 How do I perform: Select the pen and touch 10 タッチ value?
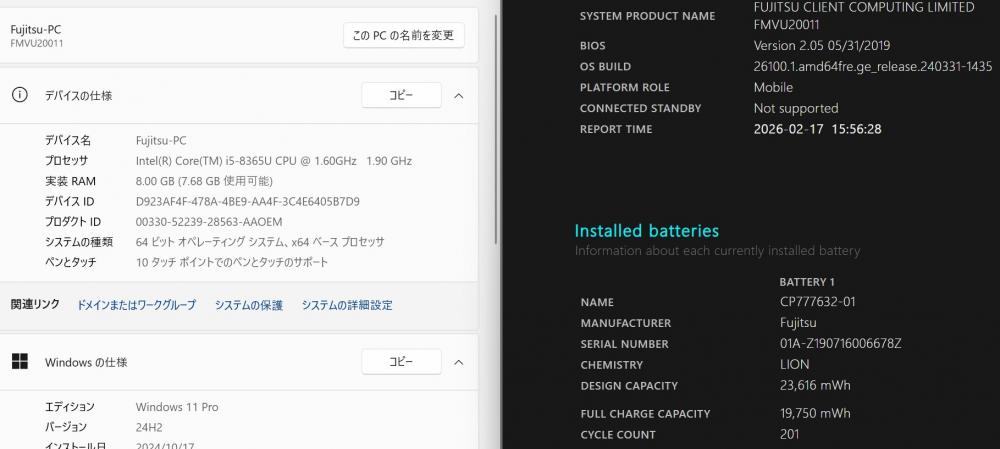click(x=232, y=262)
